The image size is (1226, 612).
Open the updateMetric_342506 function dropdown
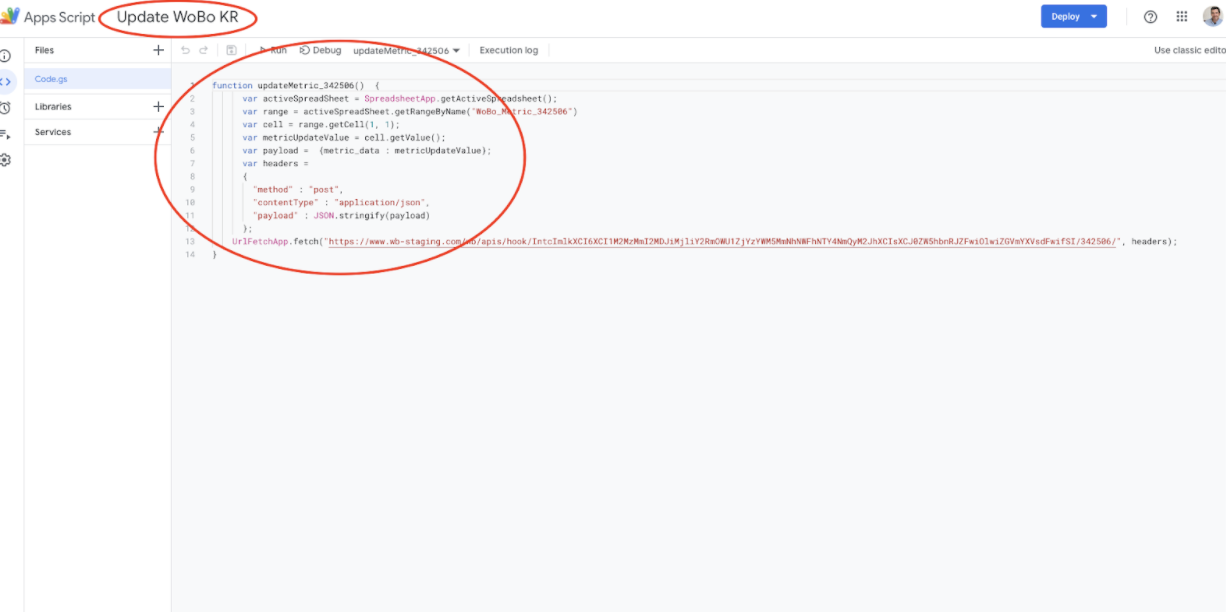pos(406,50)
